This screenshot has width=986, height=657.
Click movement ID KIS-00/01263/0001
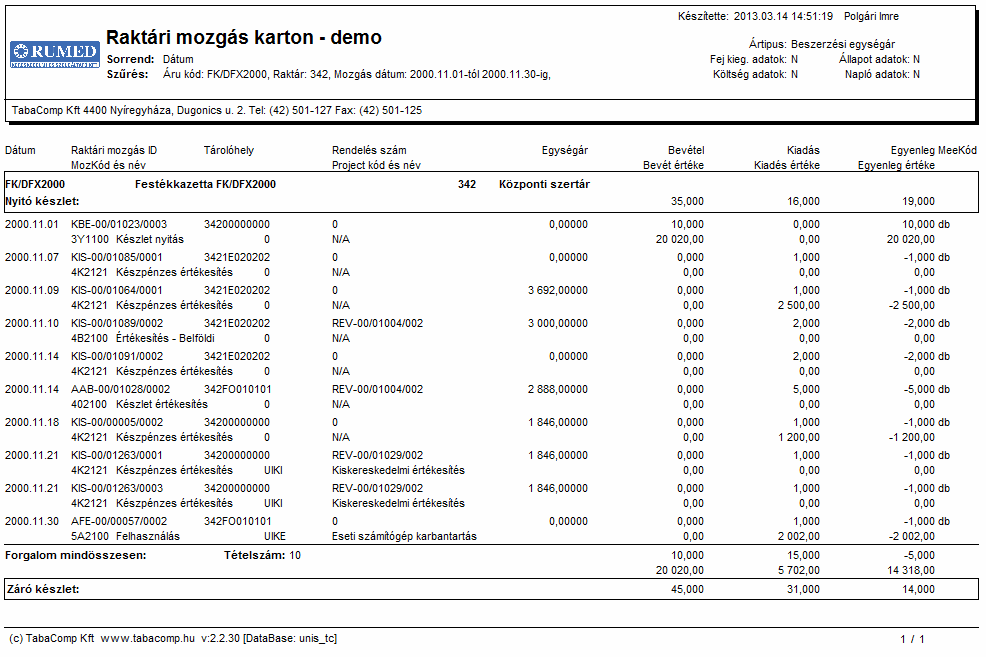pos(116,455)
